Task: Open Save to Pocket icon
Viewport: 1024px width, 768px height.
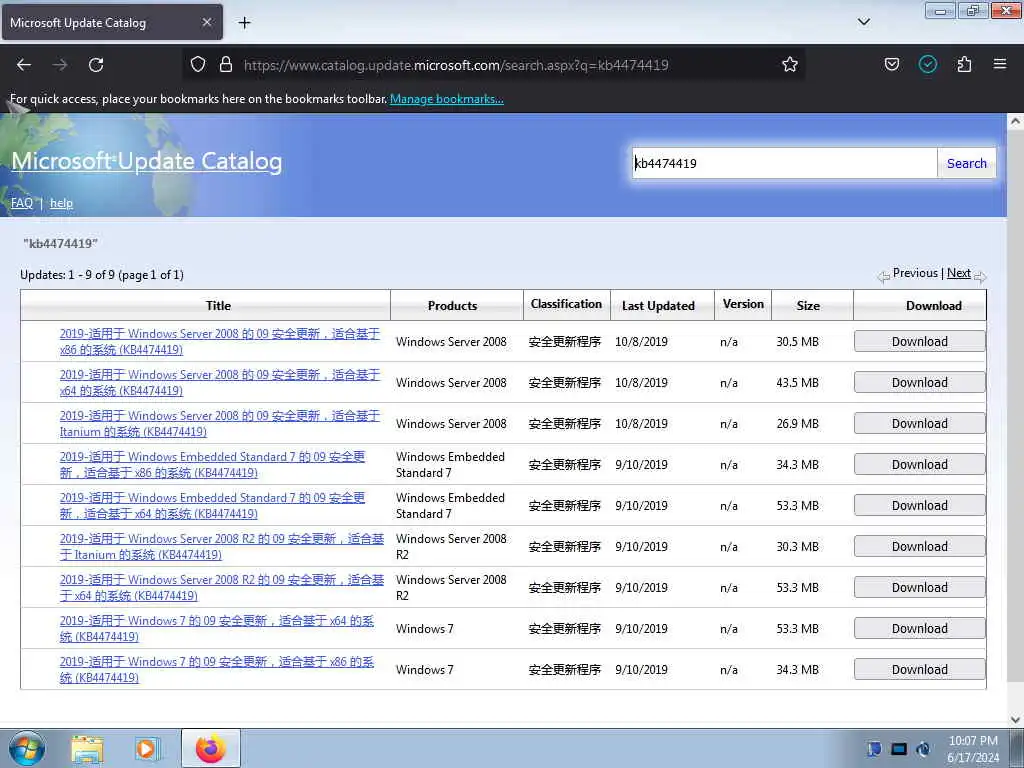Action: 891,64
